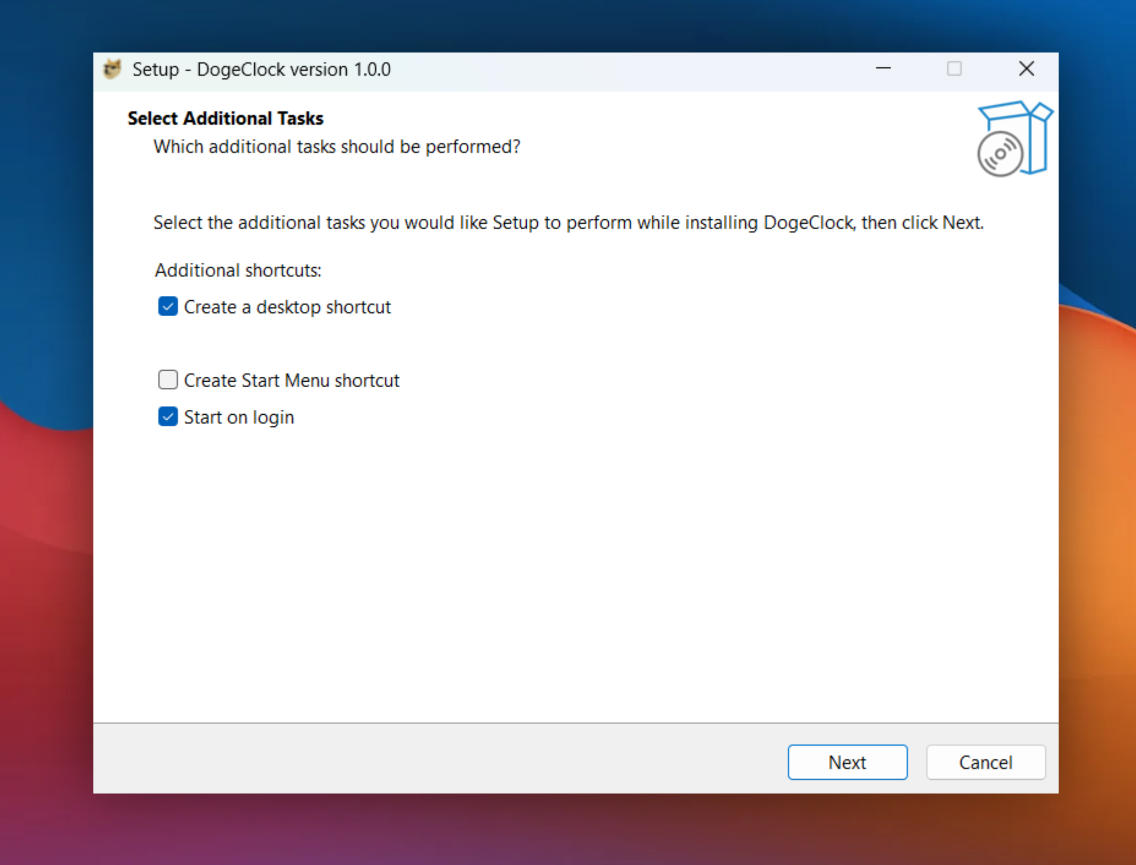Click the installer box and disc icon
The width and height of the screenshot is (1136, 865).
1014,139
